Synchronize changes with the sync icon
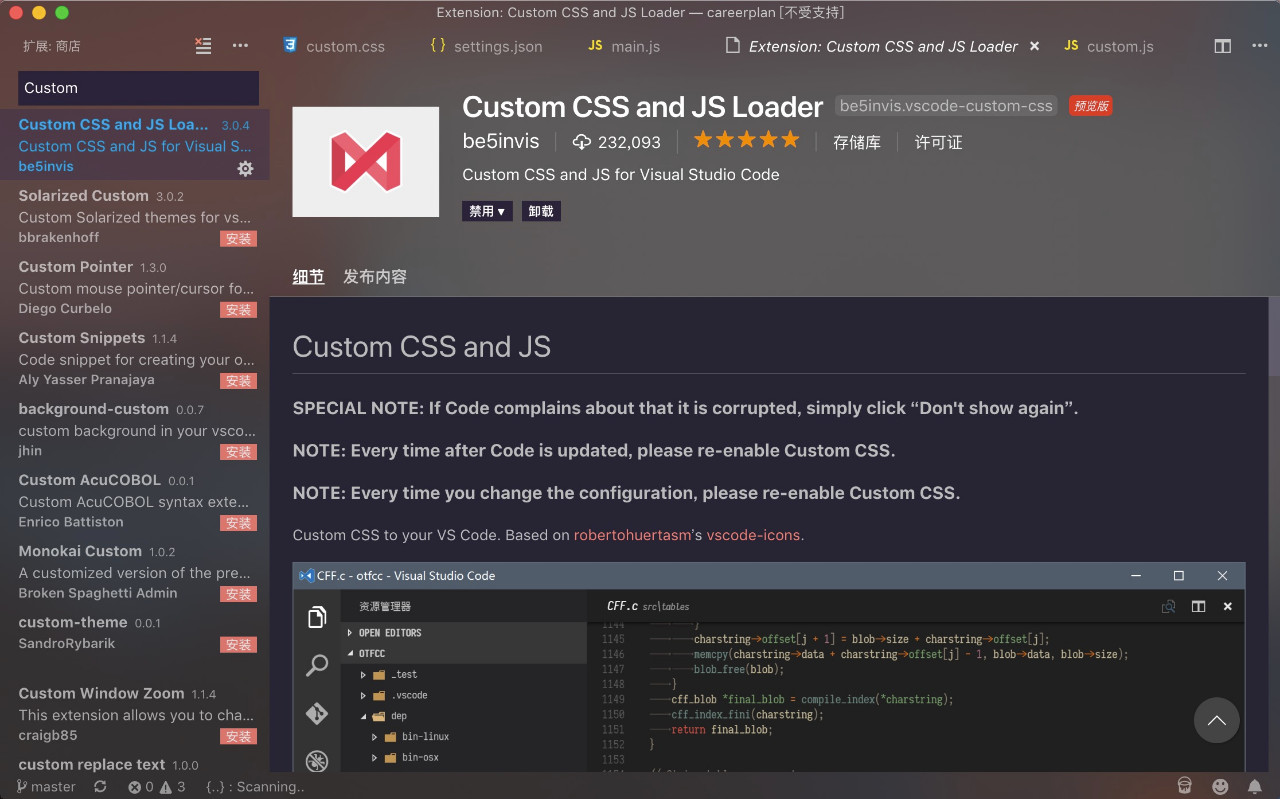 (x=100, y=787)
